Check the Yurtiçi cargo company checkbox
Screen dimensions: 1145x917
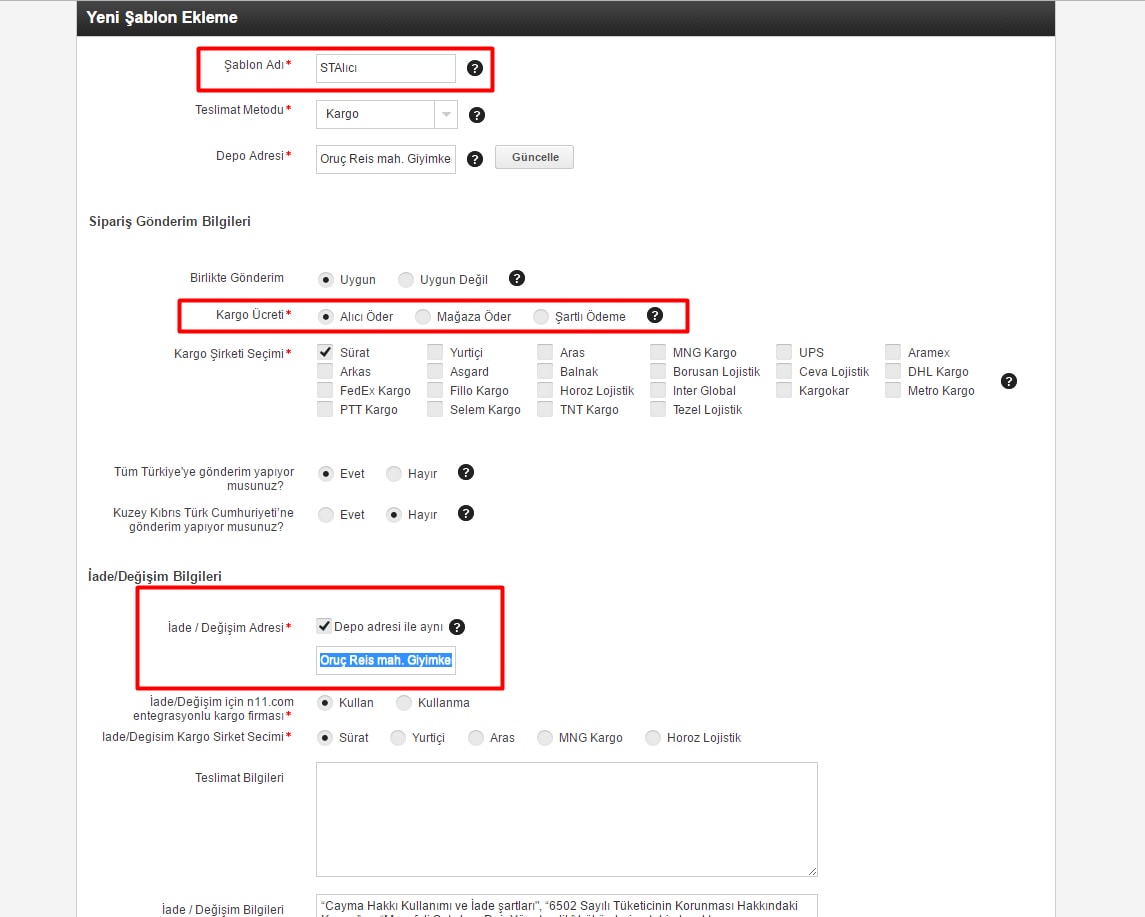435,352
